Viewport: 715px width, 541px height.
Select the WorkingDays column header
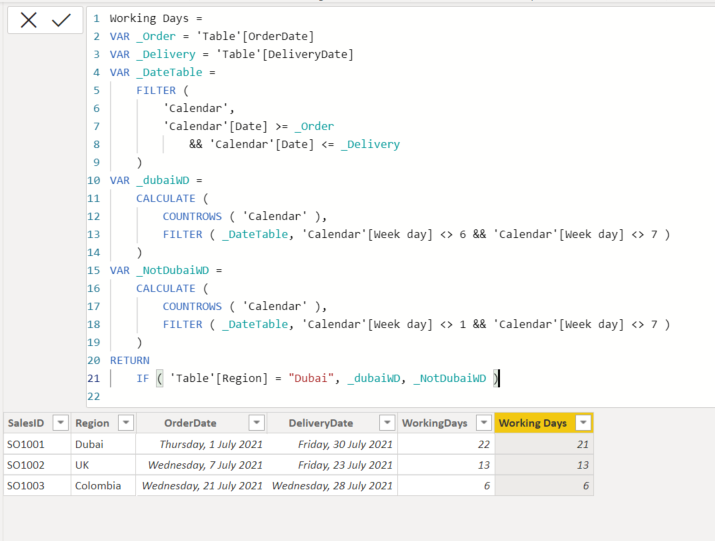coord(435,423)
